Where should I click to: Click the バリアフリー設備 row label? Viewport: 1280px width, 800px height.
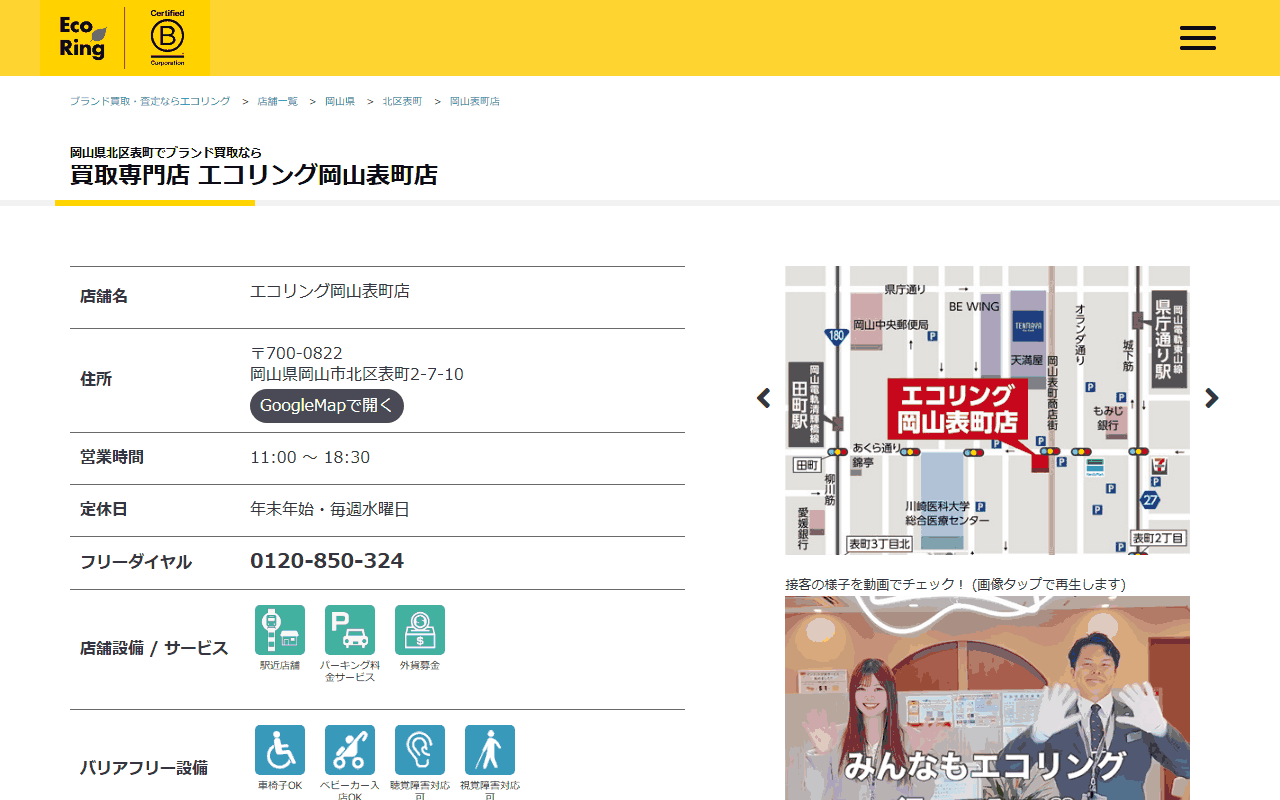pos(144,768)
